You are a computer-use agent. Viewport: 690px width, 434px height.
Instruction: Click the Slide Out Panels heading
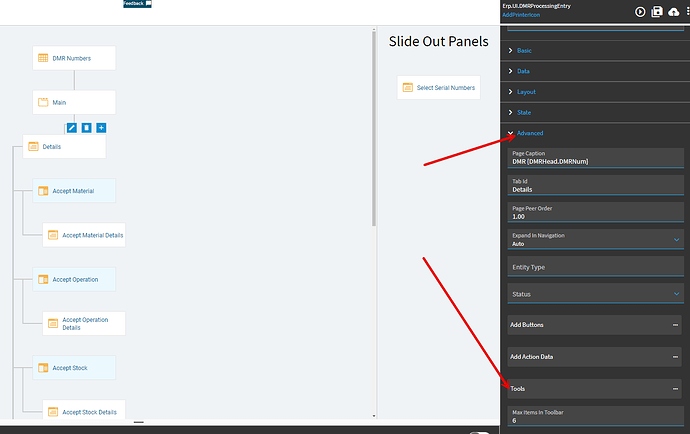pos(438,41)
